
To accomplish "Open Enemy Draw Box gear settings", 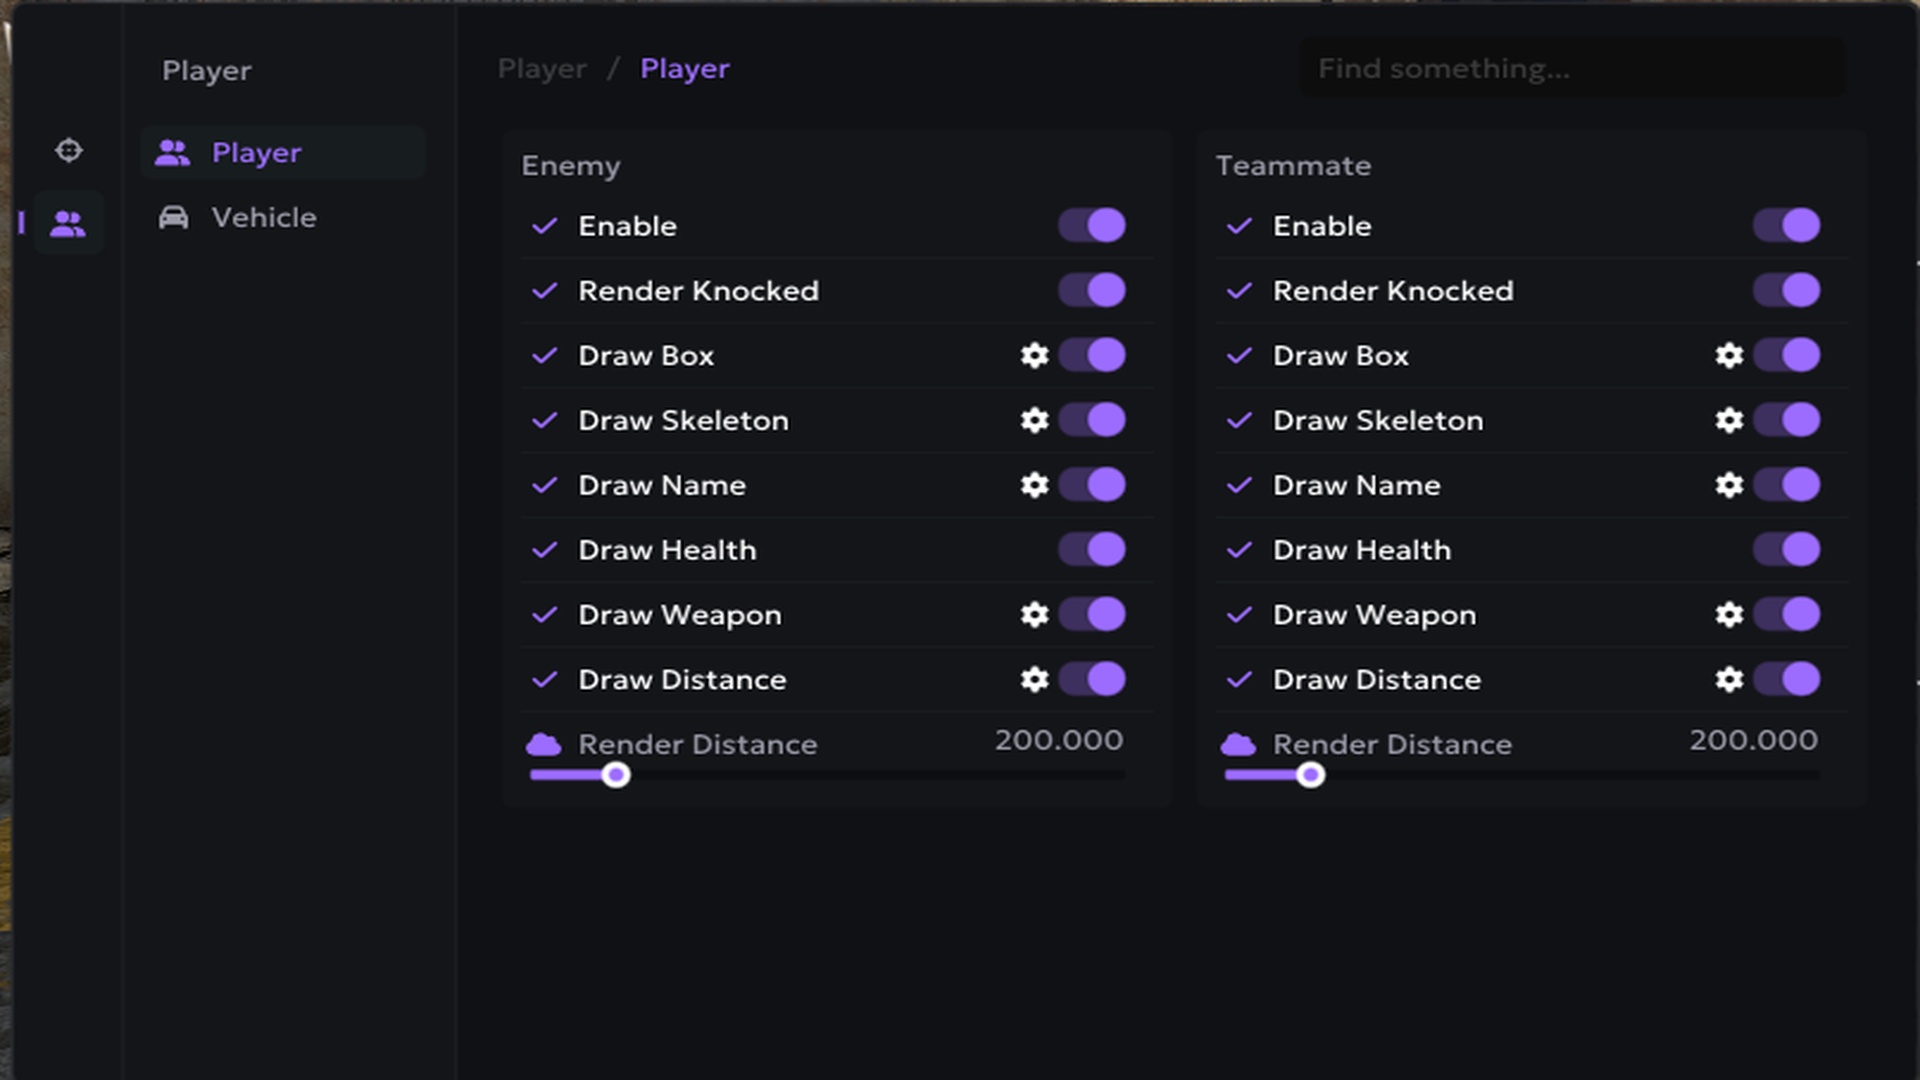I will [x=1034, y=355].
